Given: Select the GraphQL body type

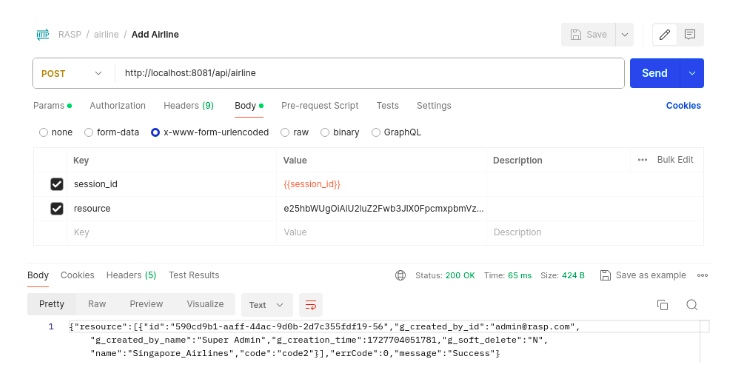Looking at the screenshot, I should (375, 132).
